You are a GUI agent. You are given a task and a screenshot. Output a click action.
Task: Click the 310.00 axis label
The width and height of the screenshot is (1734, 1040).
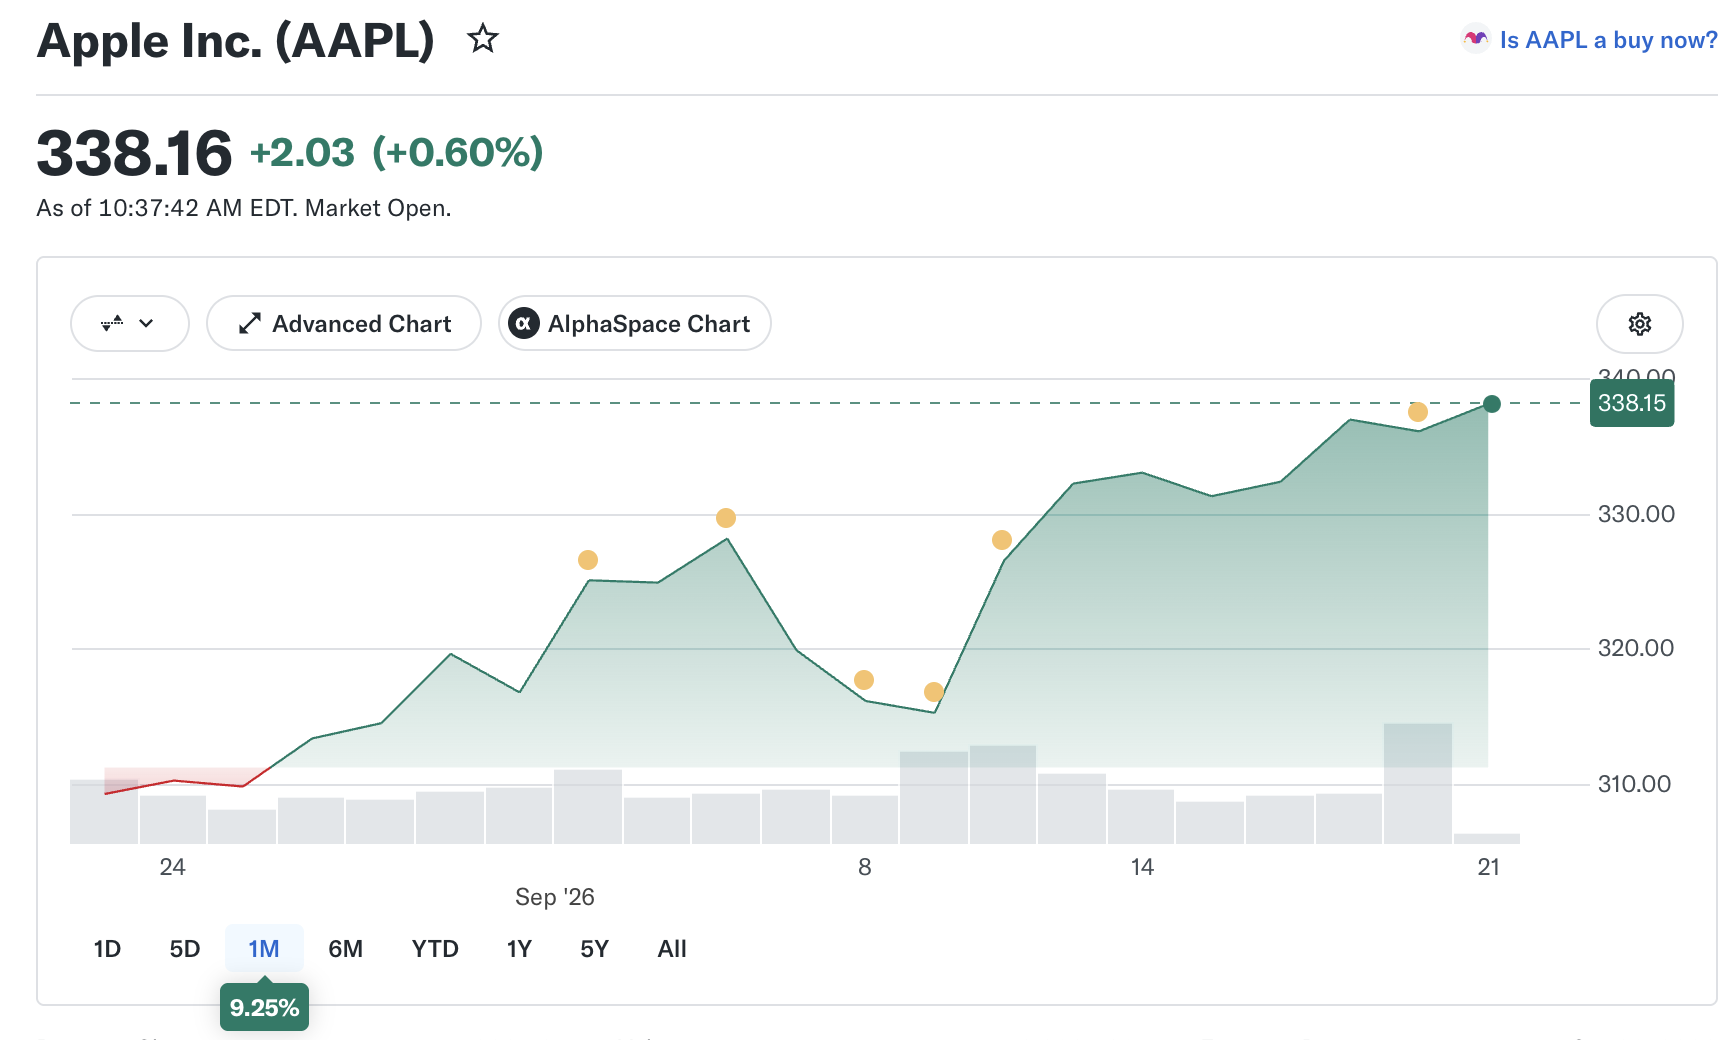pos(1634,784)
